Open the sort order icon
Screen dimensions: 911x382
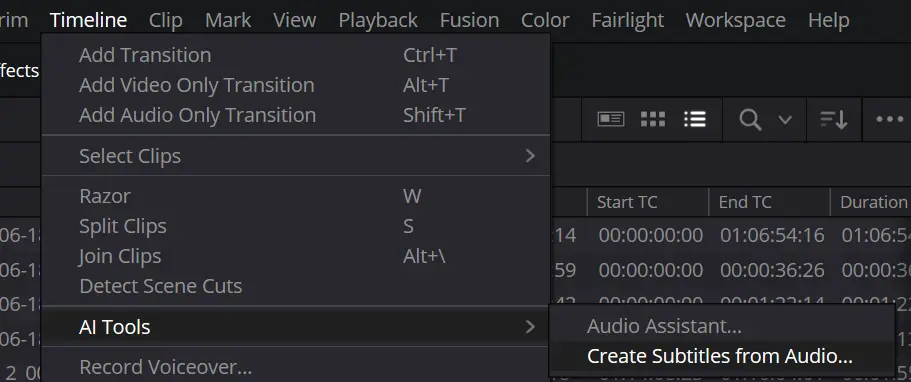[x=834, y=120]
